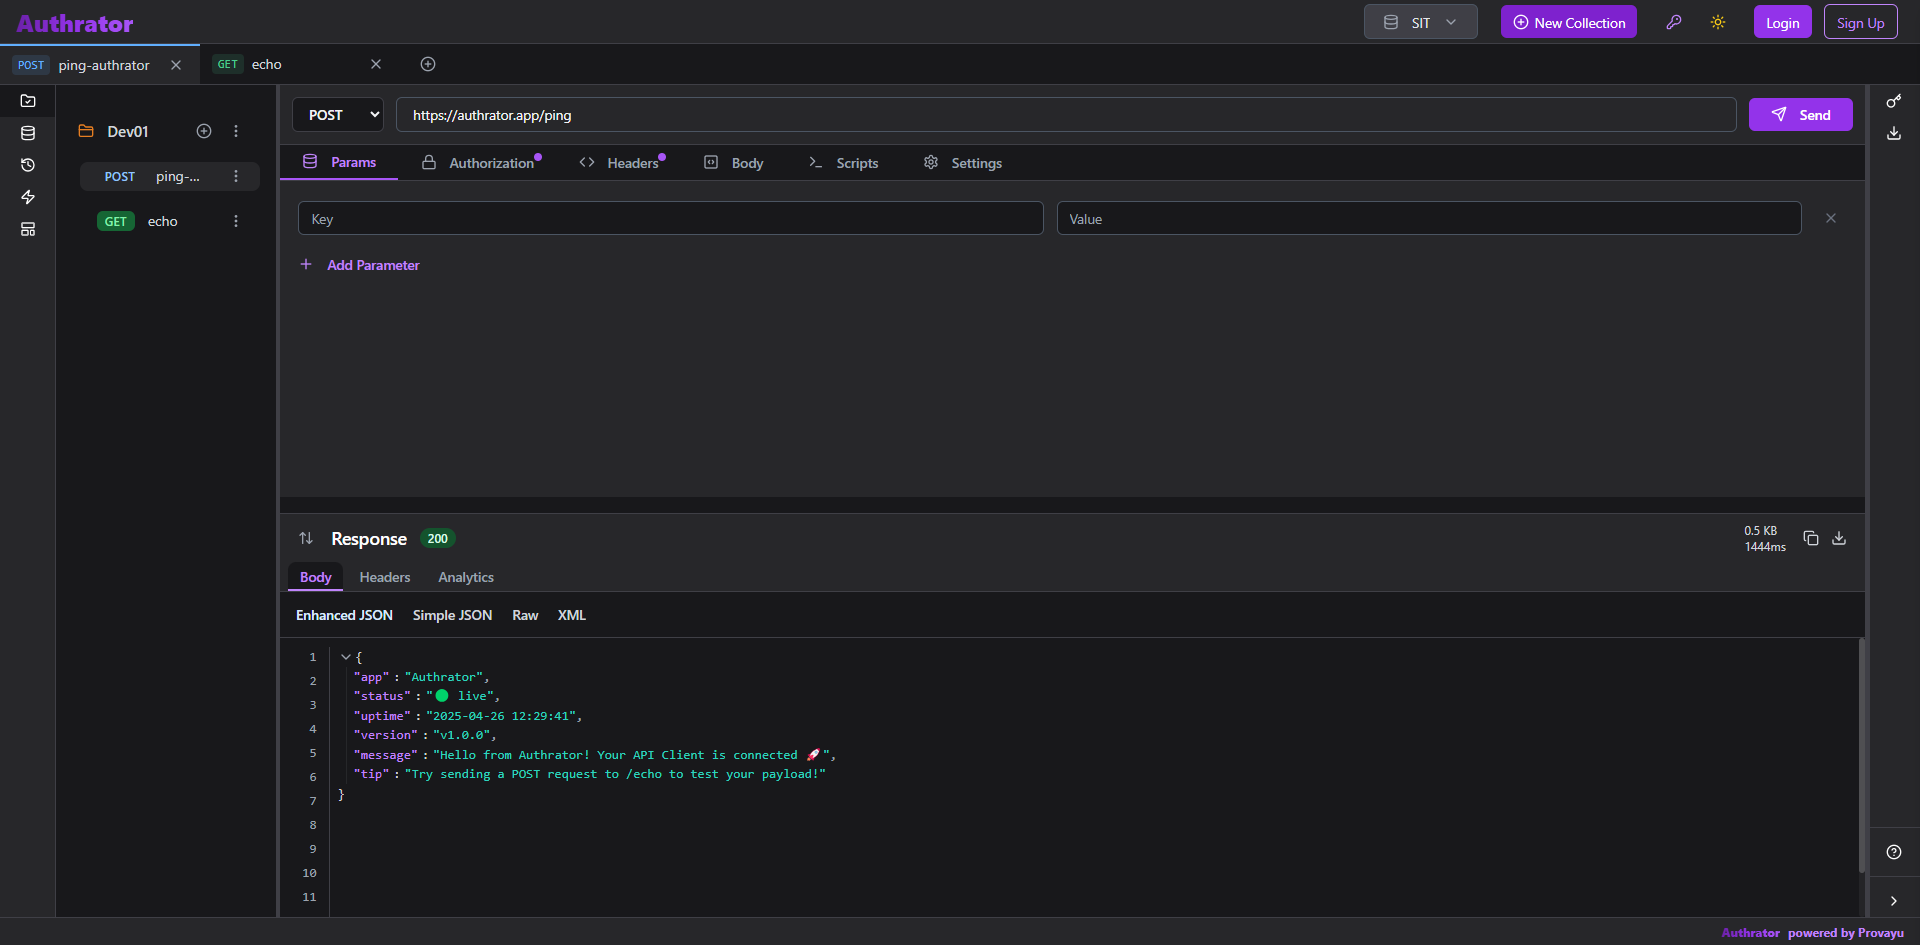Send the request
Viewport: 1920px width, 945px height.
point(1800,115)
